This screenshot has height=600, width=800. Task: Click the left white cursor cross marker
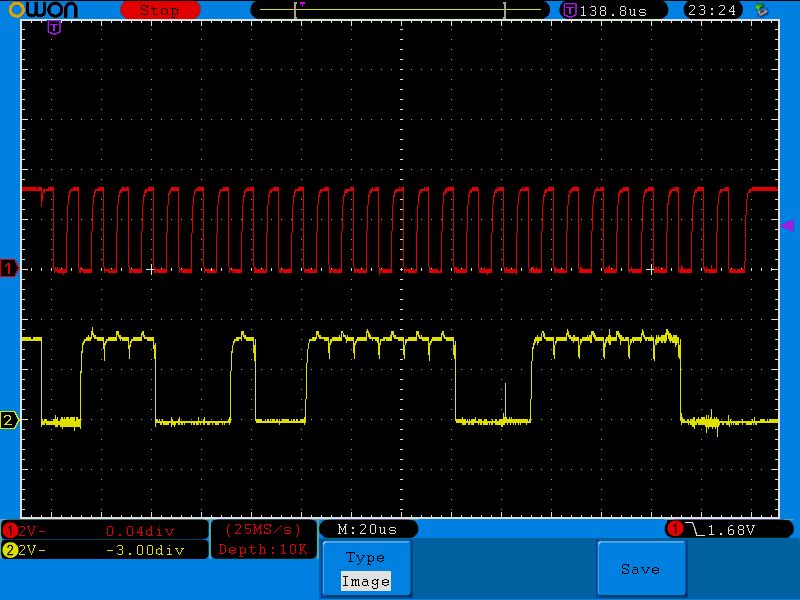point(151,269)
